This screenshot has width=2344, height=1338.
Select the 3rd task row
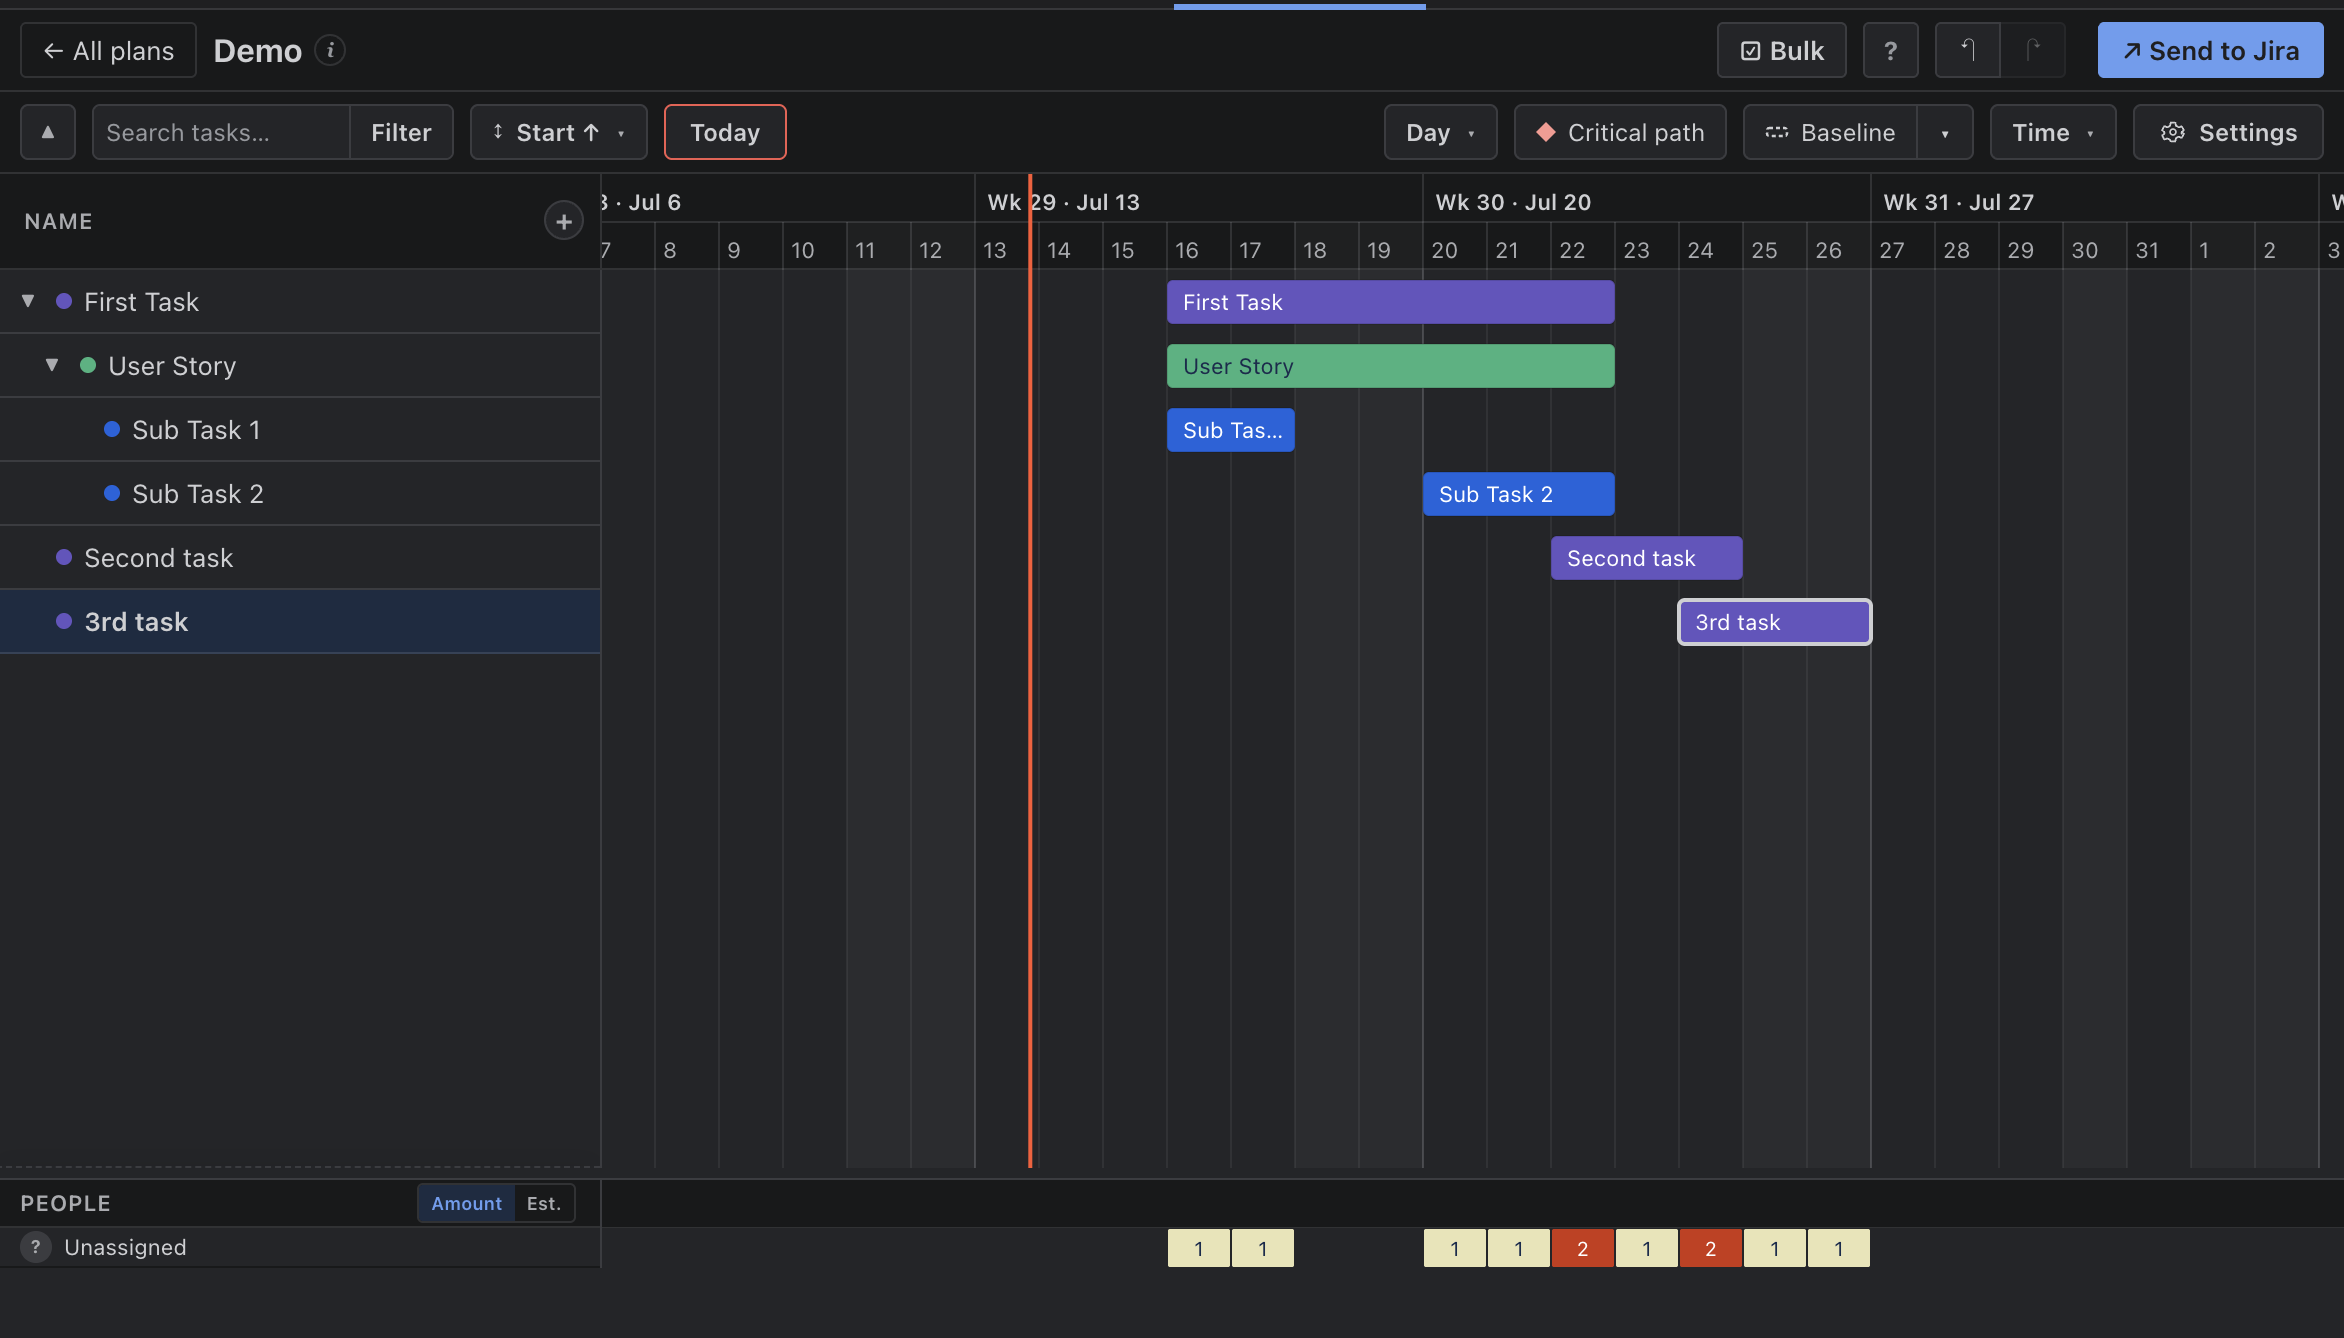coord(300,621)
